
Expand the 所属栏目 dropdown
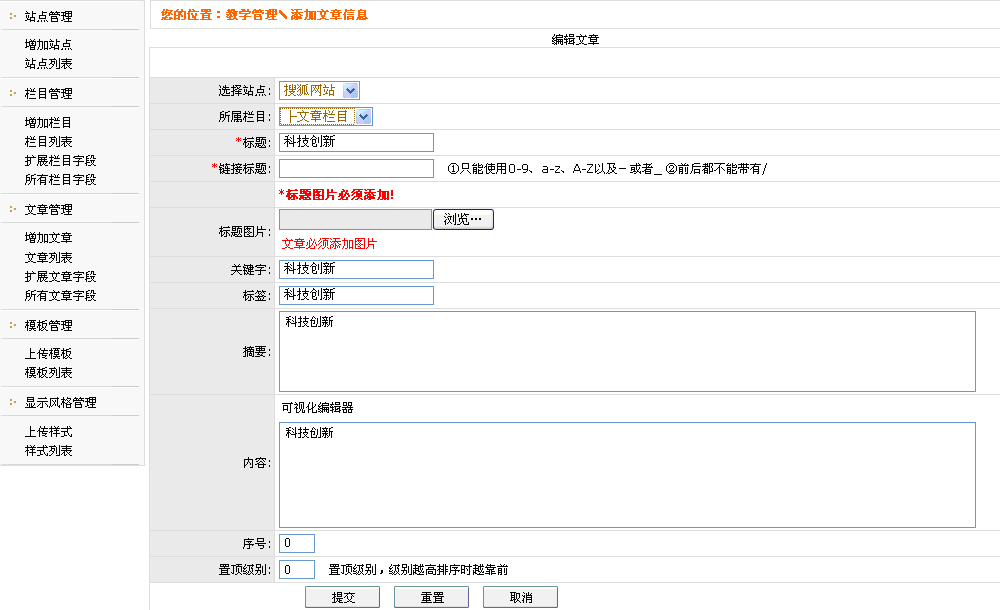[326, 117]
